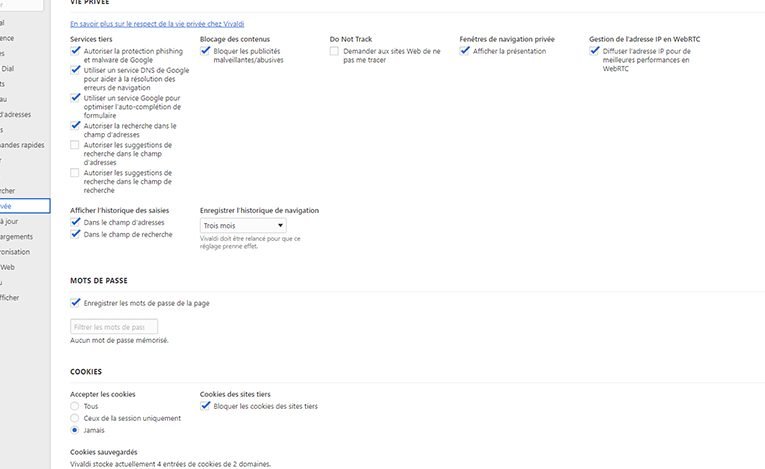The height and width of the screenshot is (469, 765).
Task: Open the Synchronisation settings section in sidebar
Action: [x=15, y=252]
